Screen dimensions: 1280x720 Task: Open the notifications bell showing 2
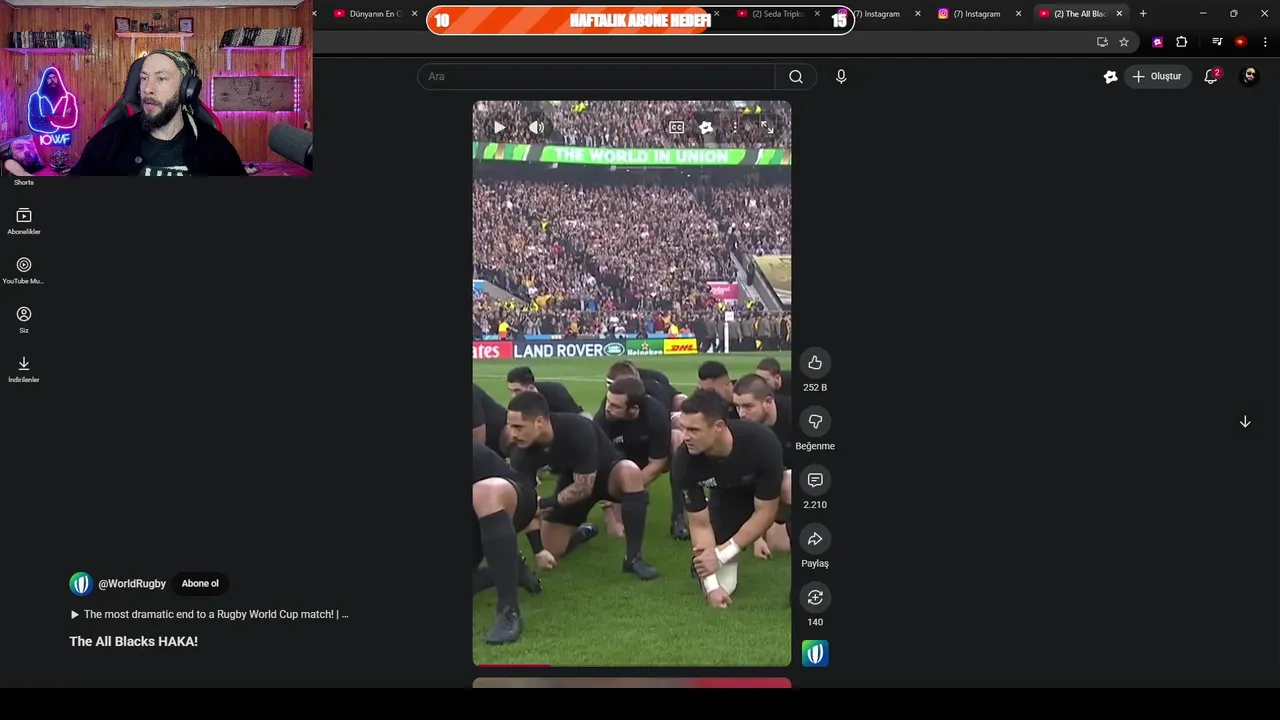[x=1211, y=76]
